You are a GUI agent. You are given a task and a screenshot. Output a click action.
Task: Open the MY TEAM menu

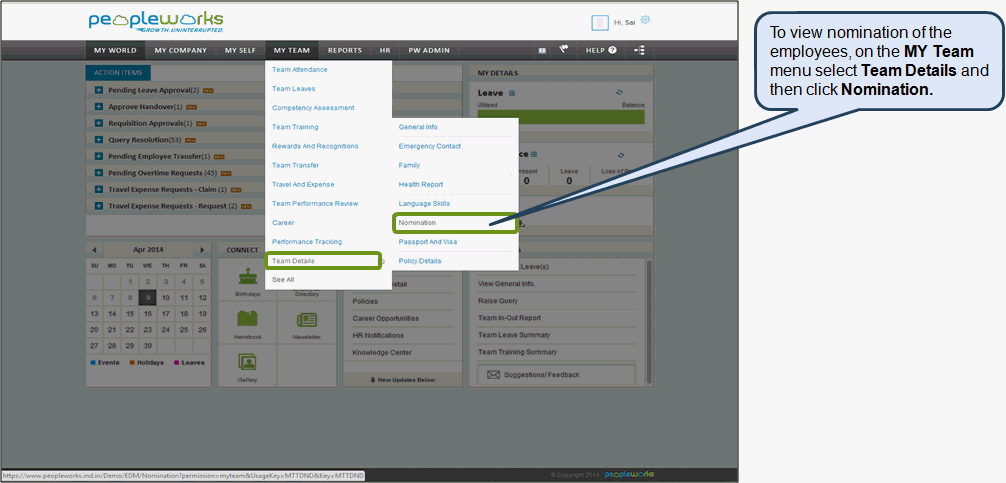point(291,51)
